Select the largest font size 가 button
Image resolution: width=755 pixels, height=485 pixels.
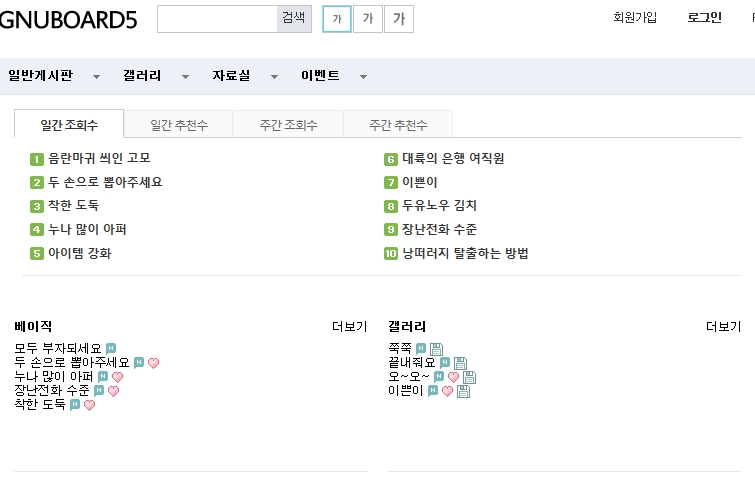pyautogui.click(x=399, y=18)
